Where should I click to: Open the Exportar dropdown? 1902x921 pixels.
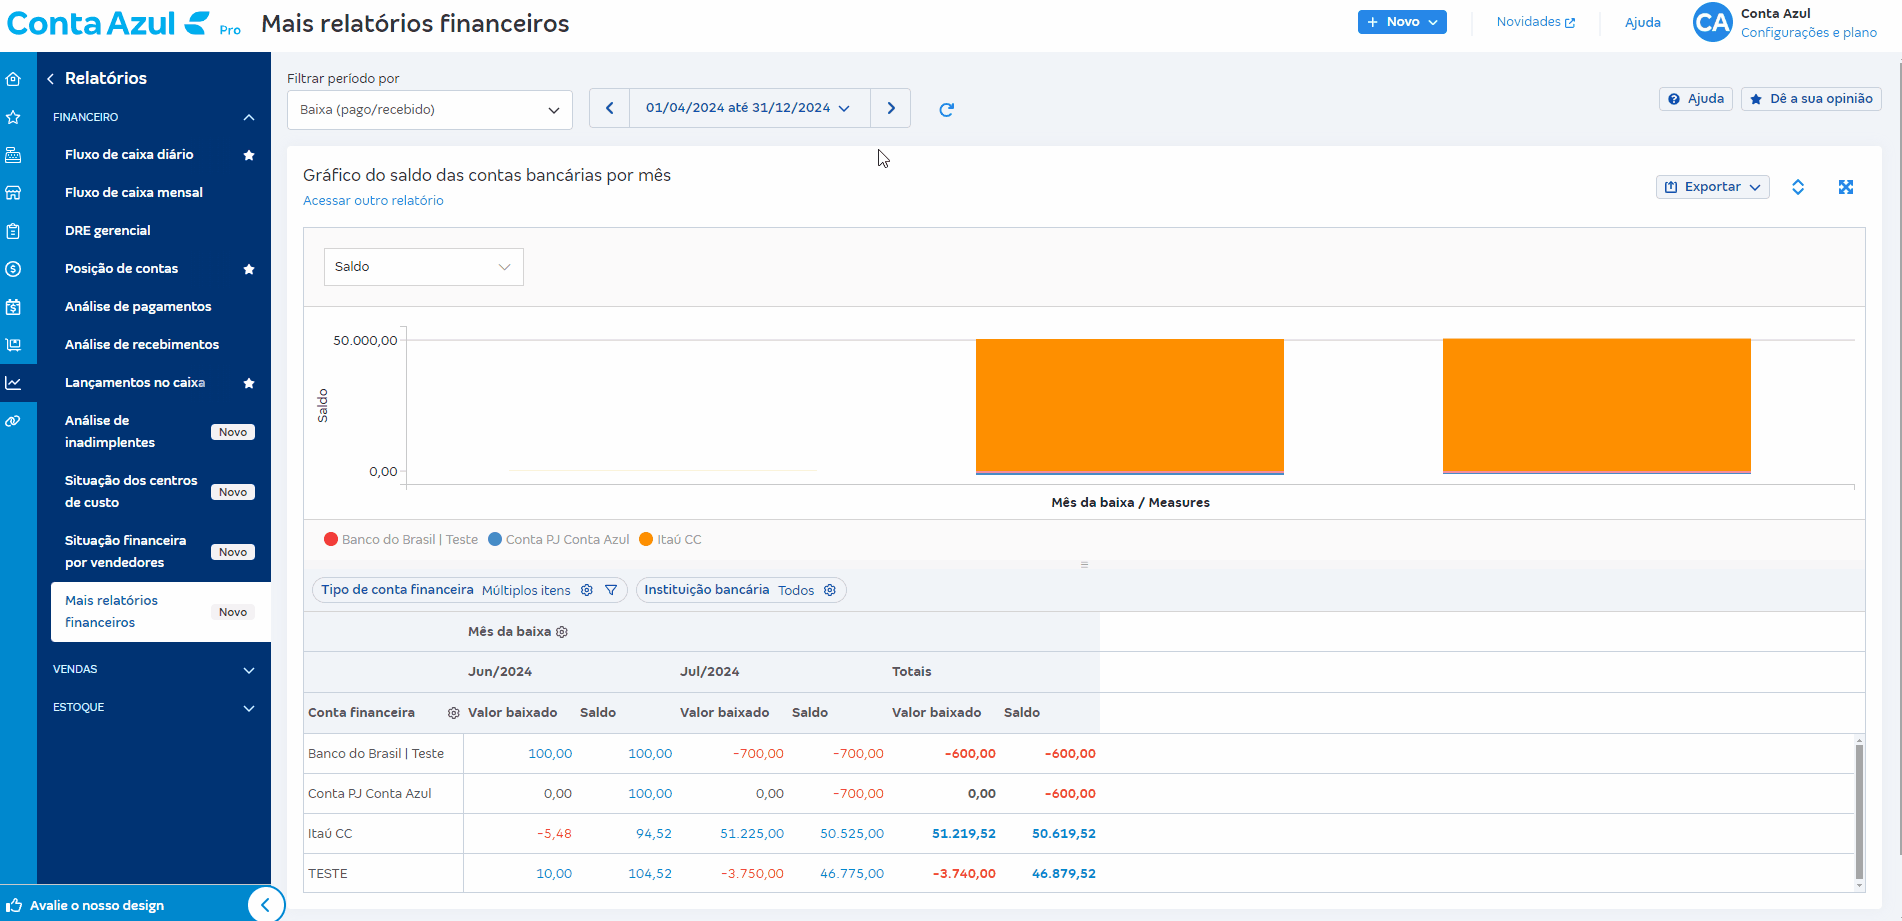1713,187
